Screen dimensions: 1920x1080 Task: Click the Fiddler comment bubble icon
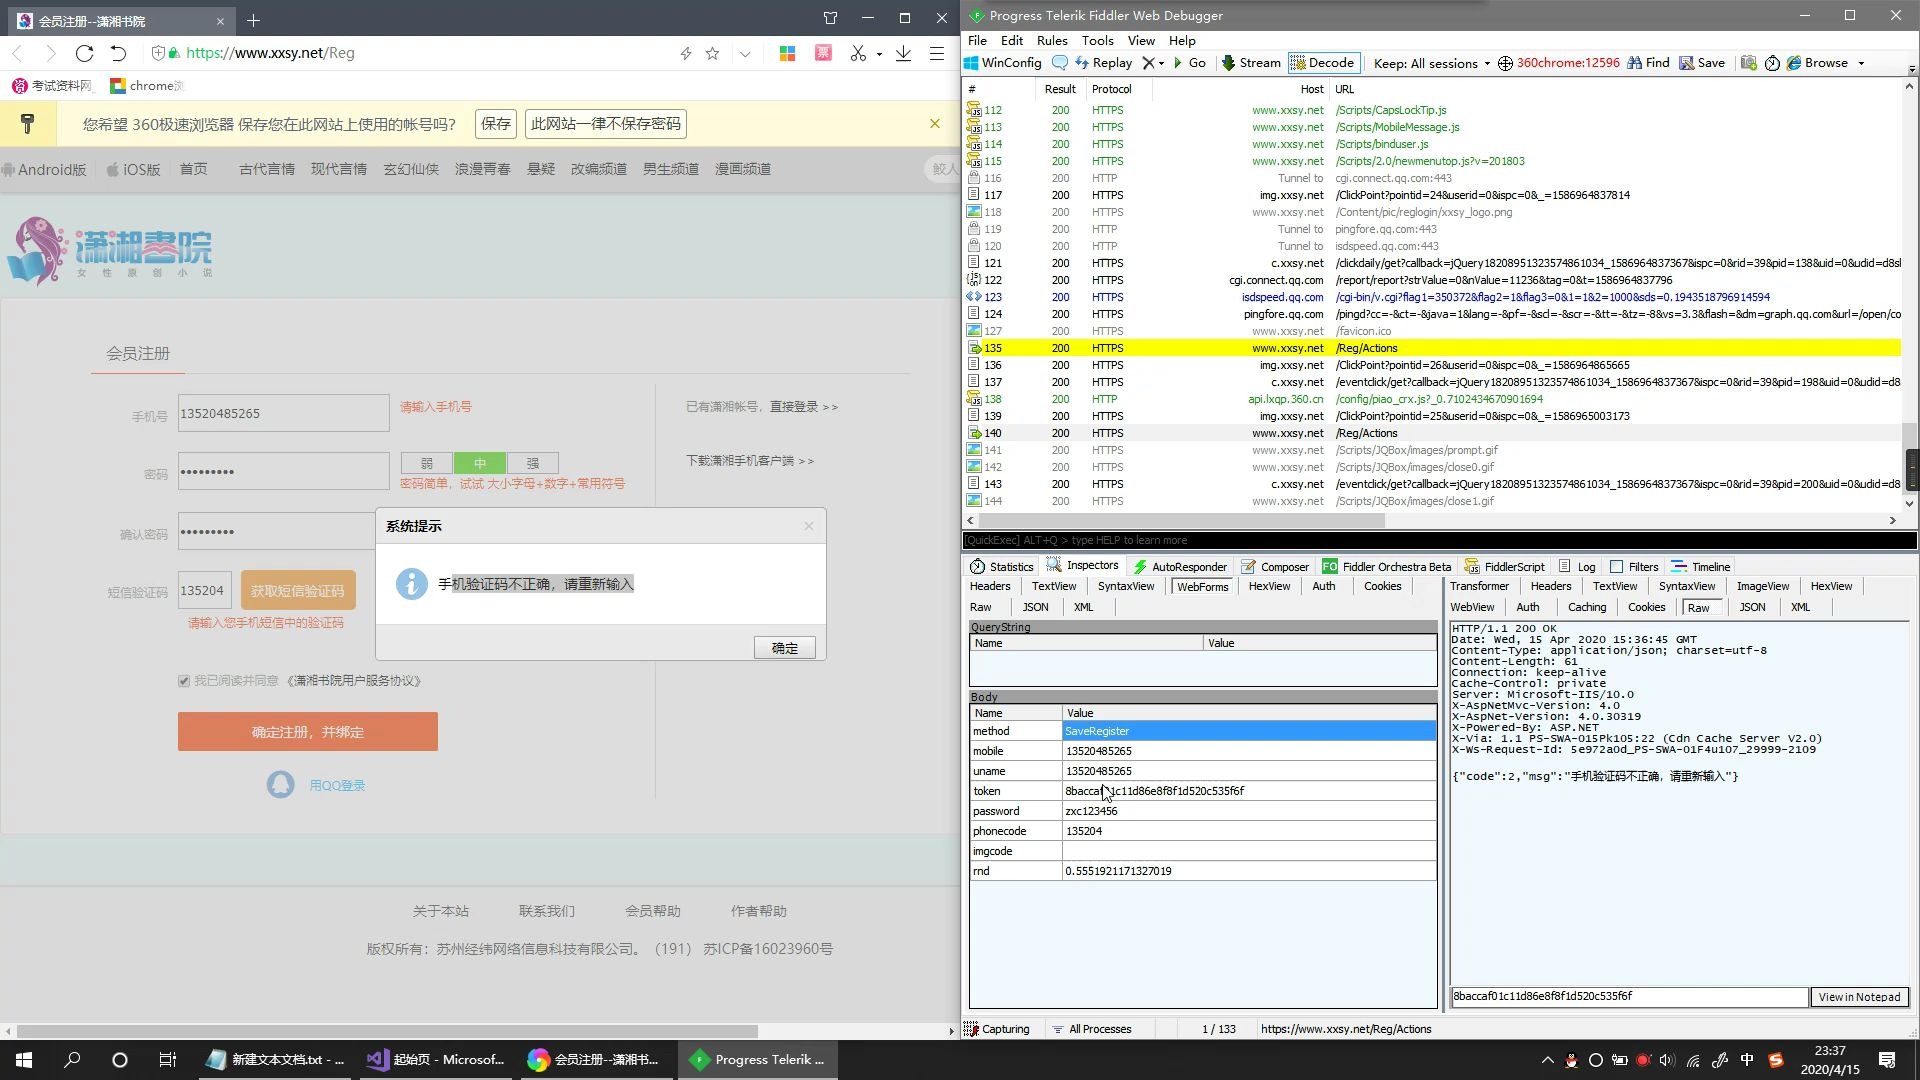[1060, 62]
